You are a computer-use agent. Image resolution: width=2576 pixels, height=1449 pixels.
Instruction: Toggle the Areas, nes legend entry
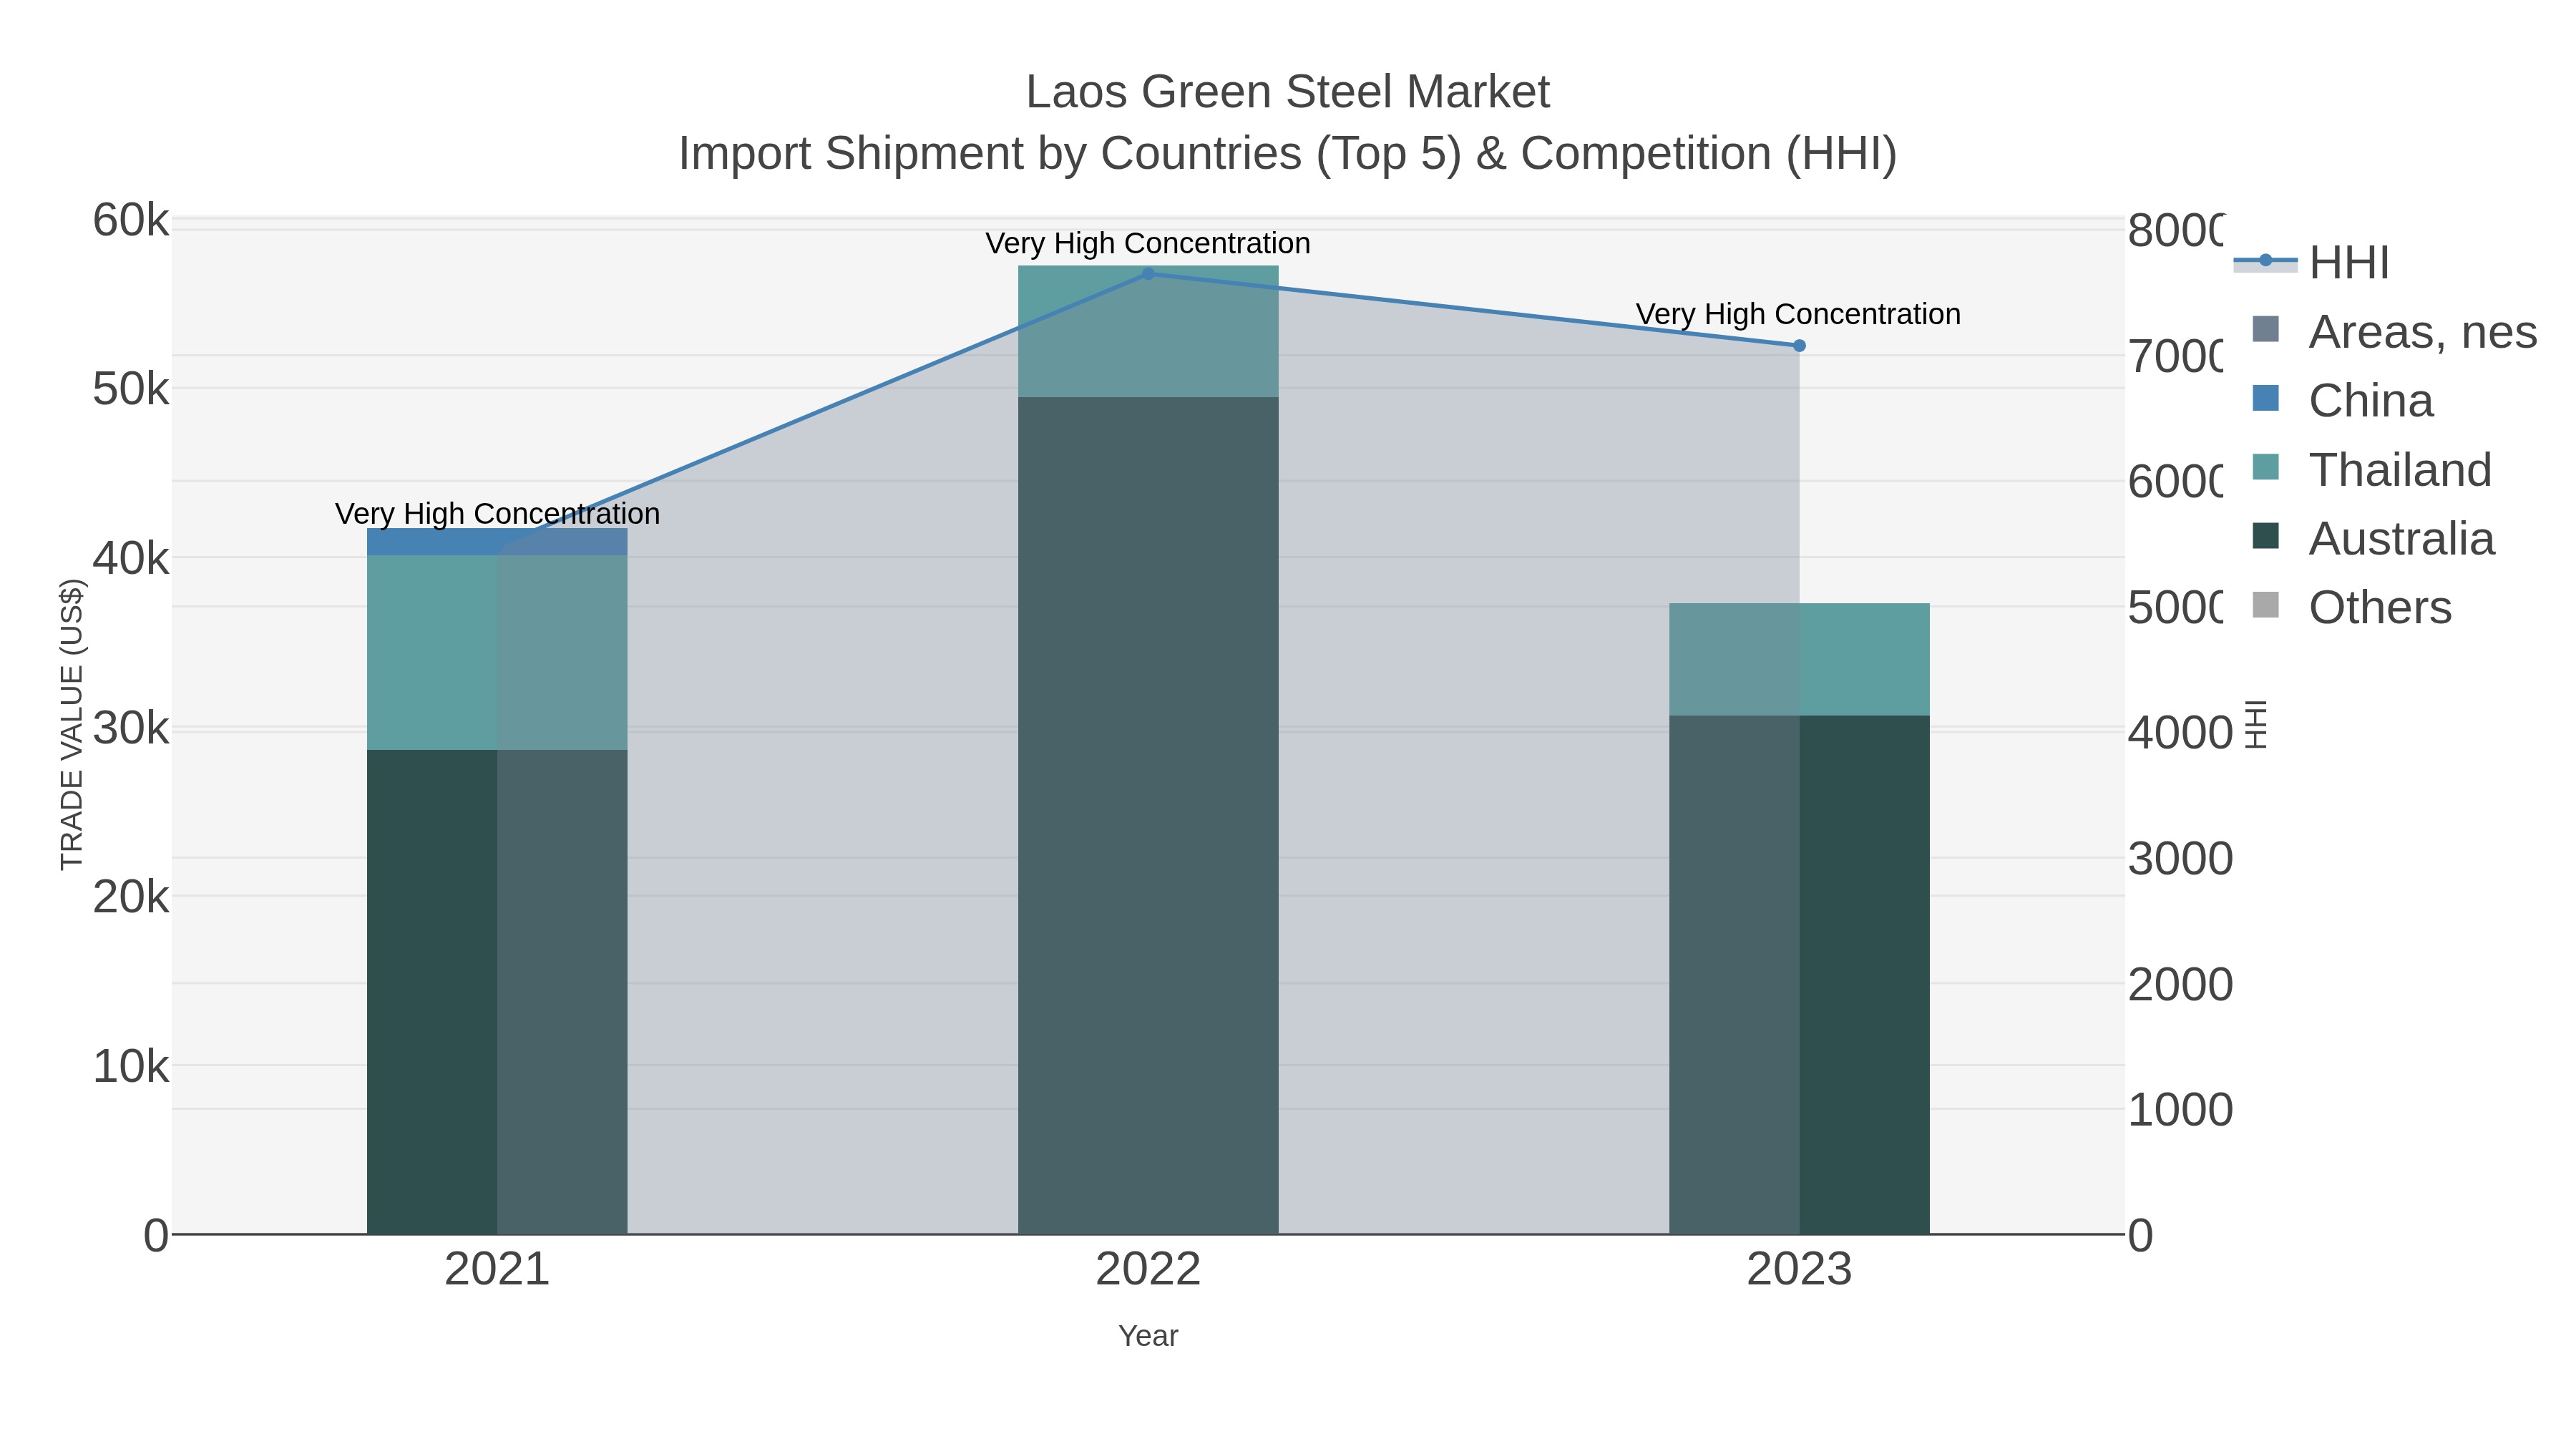pos(2394,331)
